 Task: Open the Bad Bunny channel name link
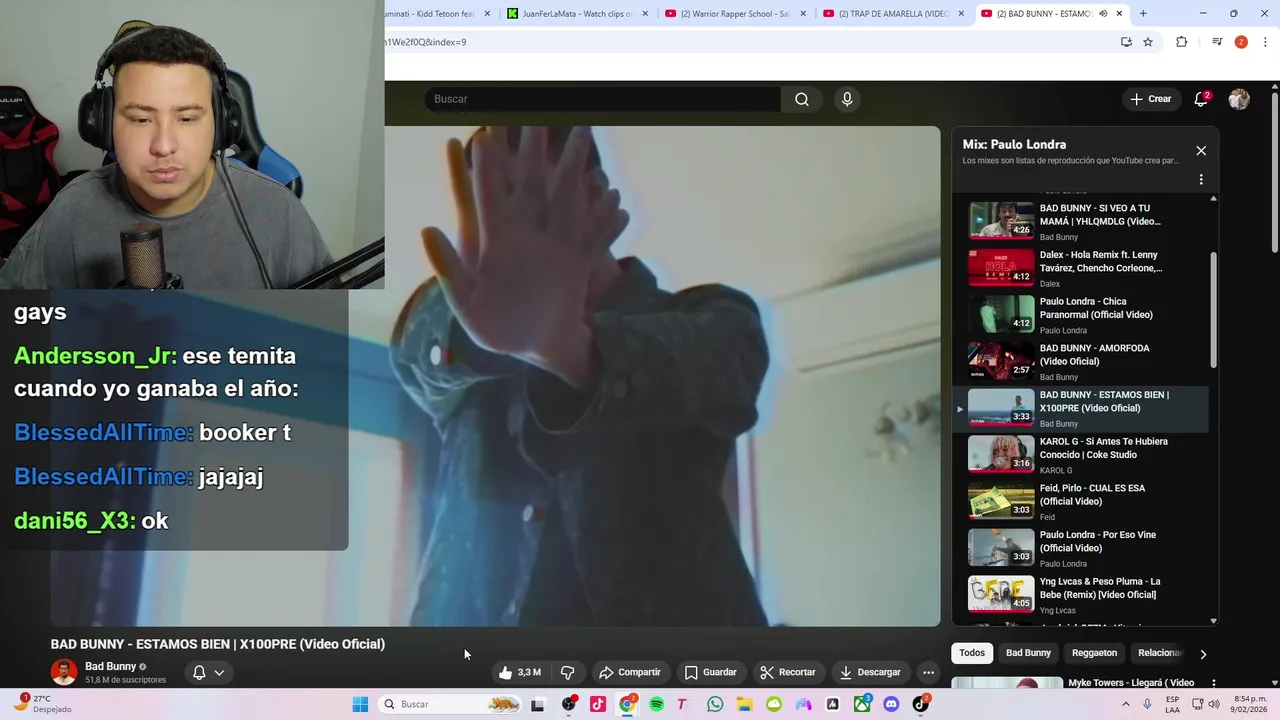coord(110,666)
